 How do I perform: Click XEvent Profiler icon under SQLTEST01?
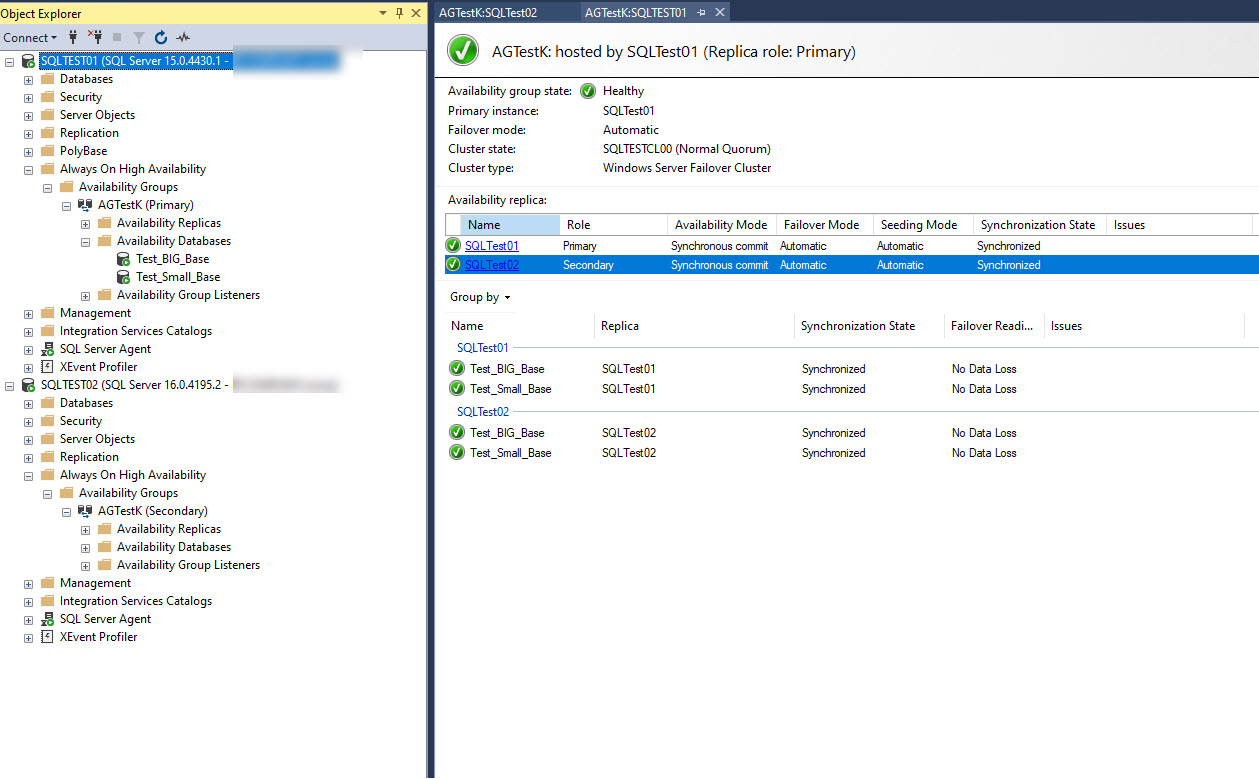pyautogui.click(x=48, y=367)
